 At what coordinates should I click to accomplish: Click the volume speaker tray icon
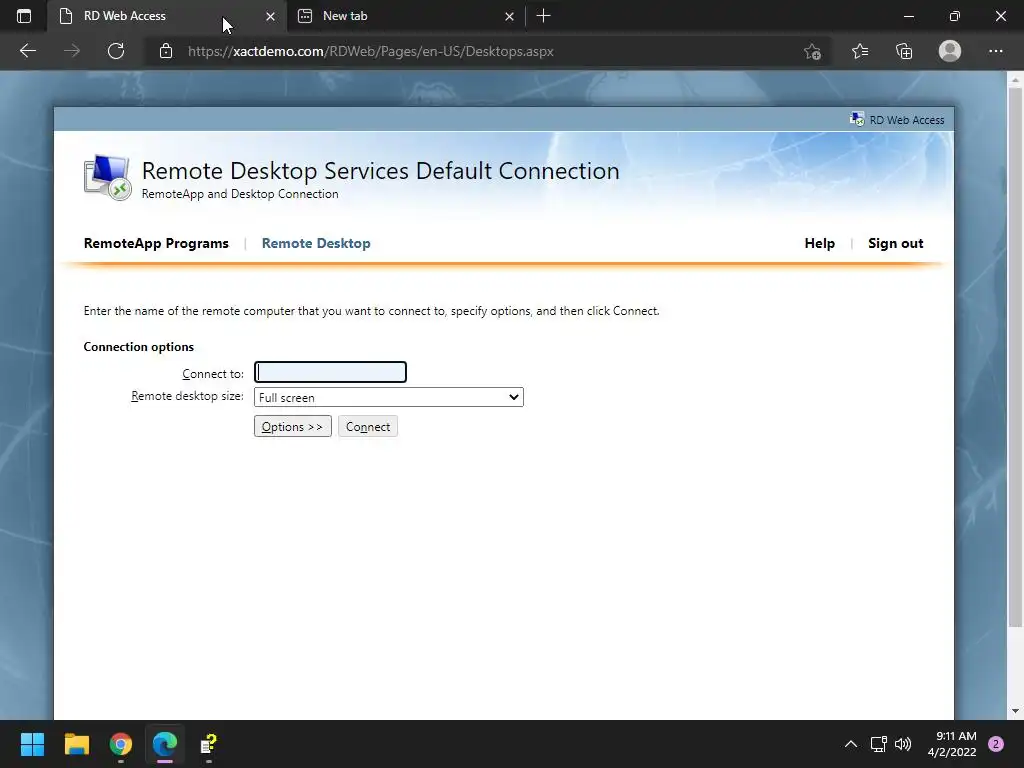903,744
